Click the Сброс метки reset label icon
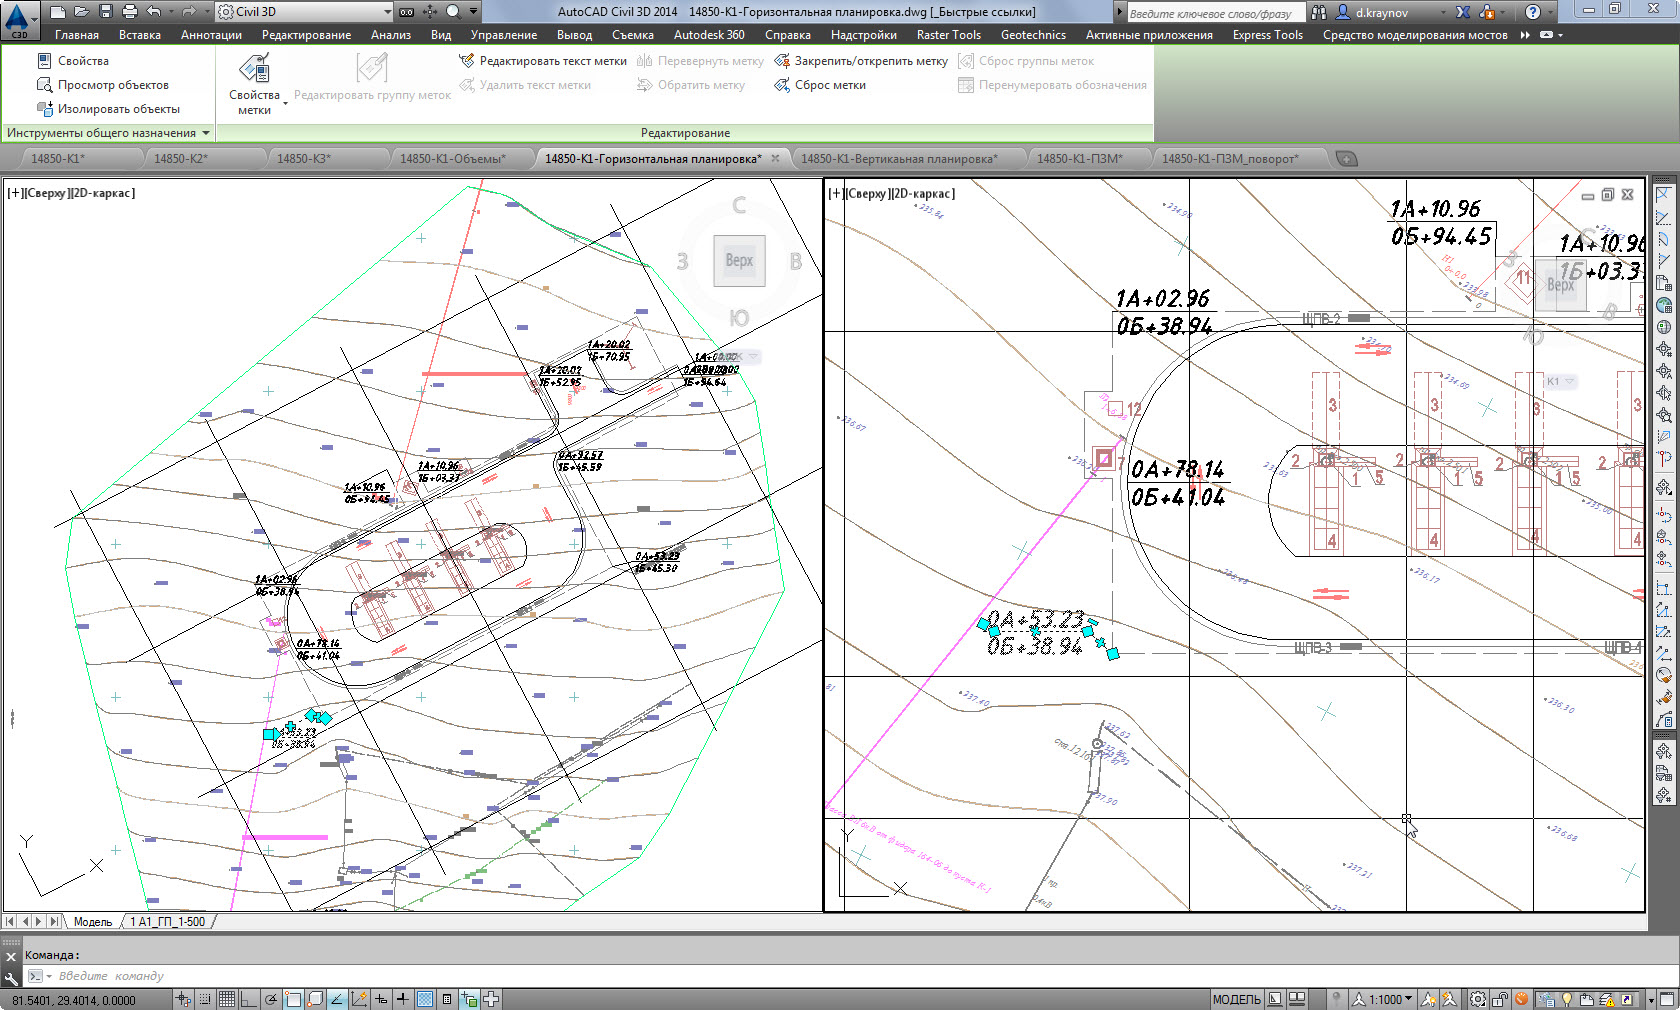 (782, 85)
